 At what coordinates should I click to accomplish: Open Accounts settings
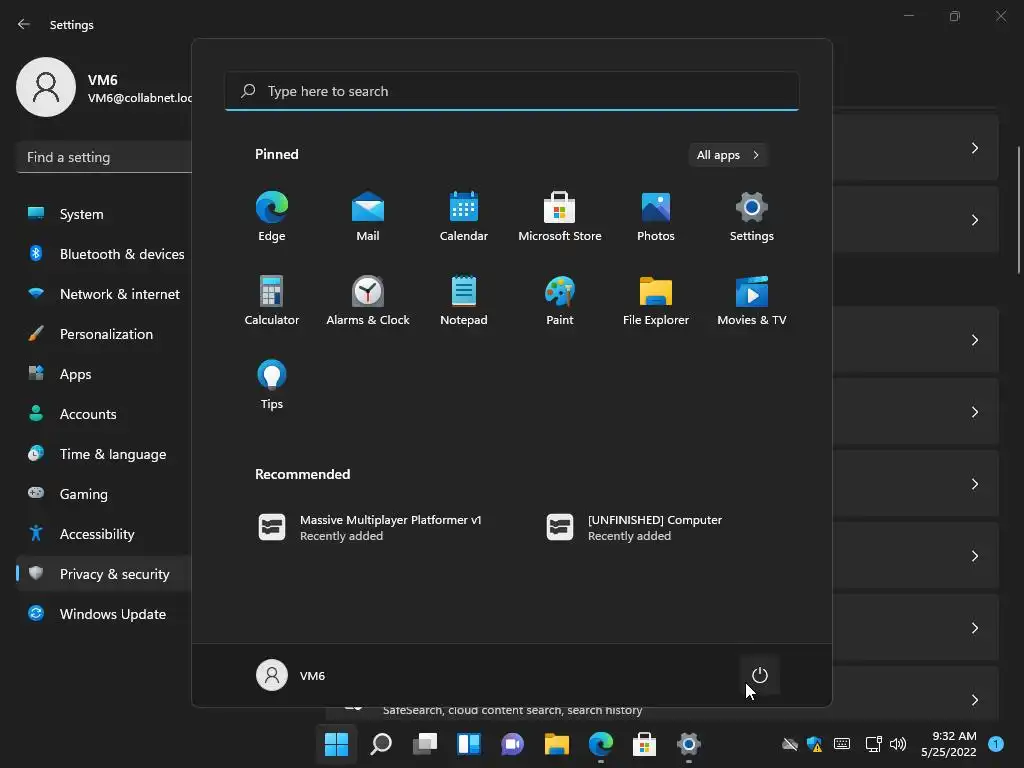coord(104,414)
